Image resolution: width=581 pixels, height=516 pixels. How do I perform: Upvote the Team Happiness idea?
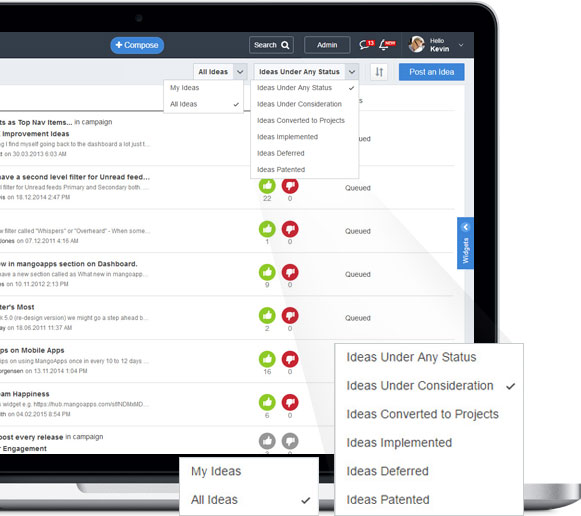pos(267,402)
